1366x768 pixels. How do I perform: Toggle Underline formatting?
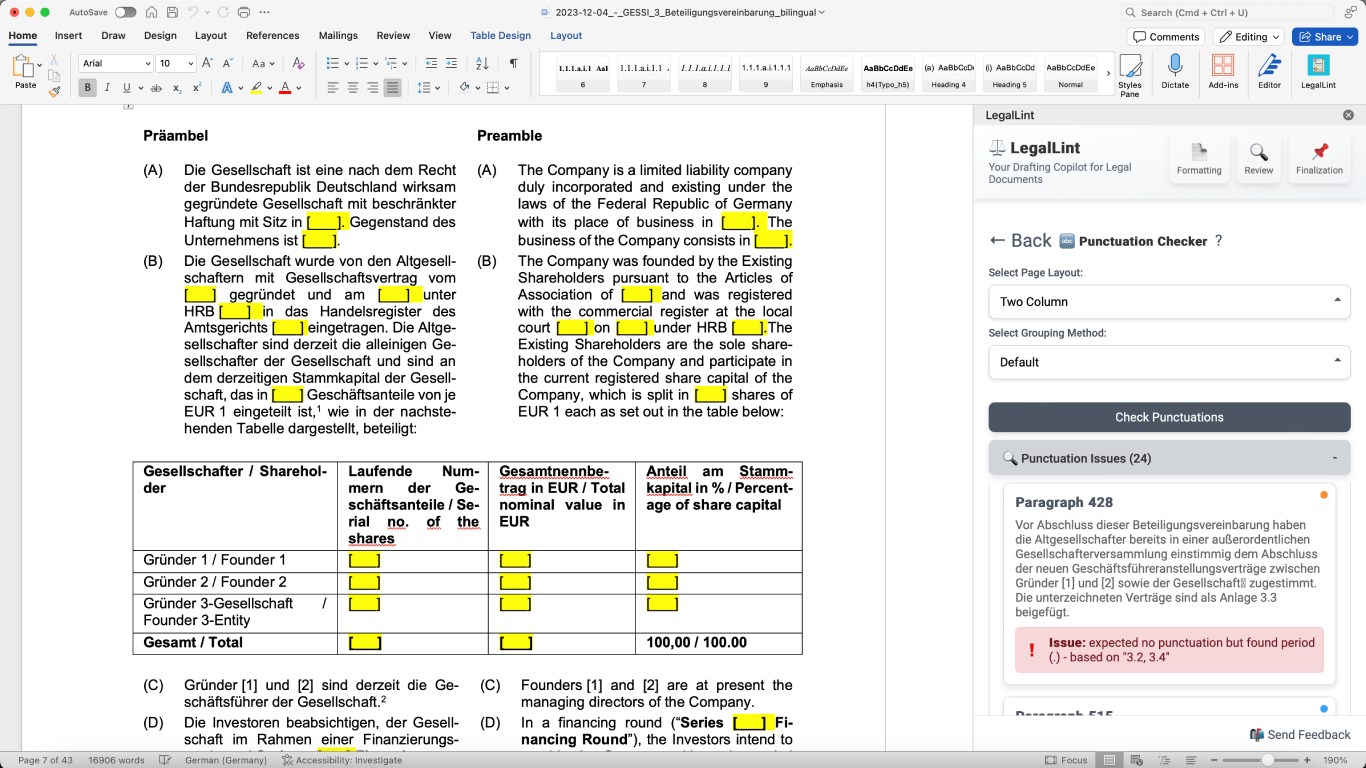tap(126, 88)
